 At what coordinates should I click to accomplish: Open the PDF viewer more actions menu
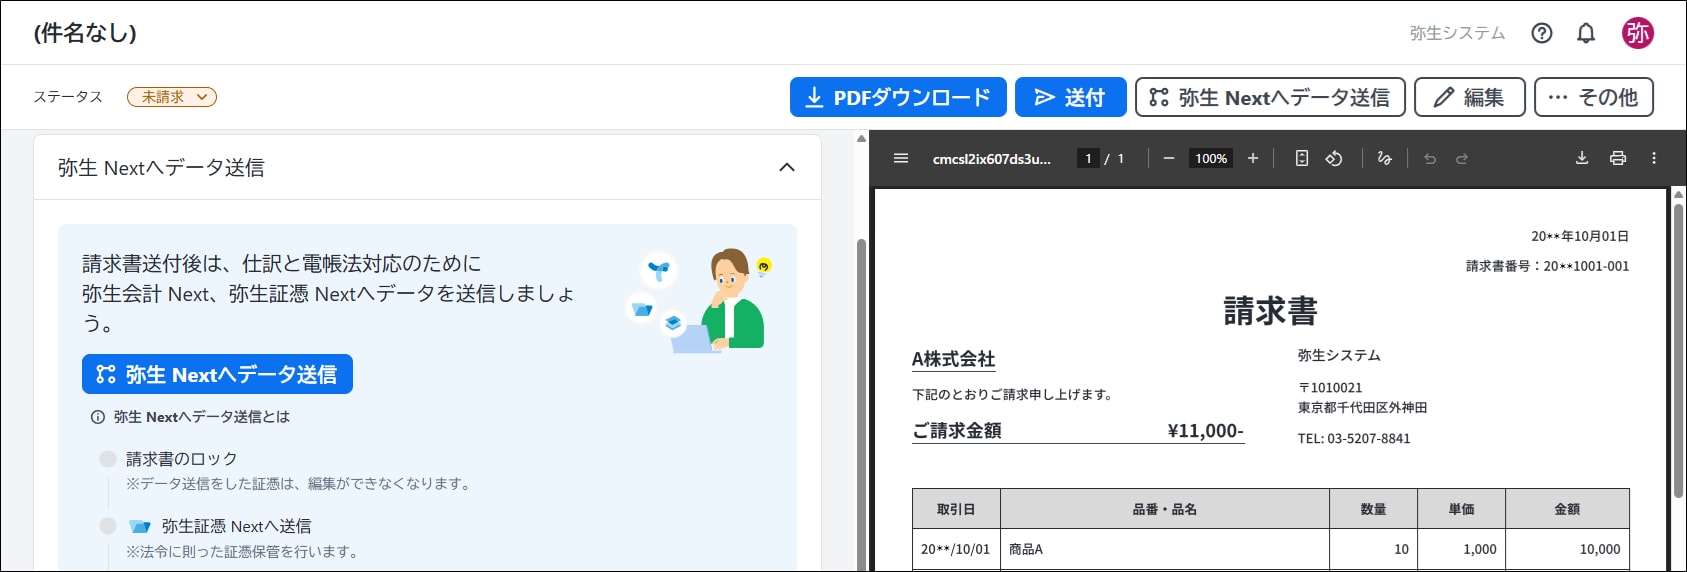click(1654, 158)
